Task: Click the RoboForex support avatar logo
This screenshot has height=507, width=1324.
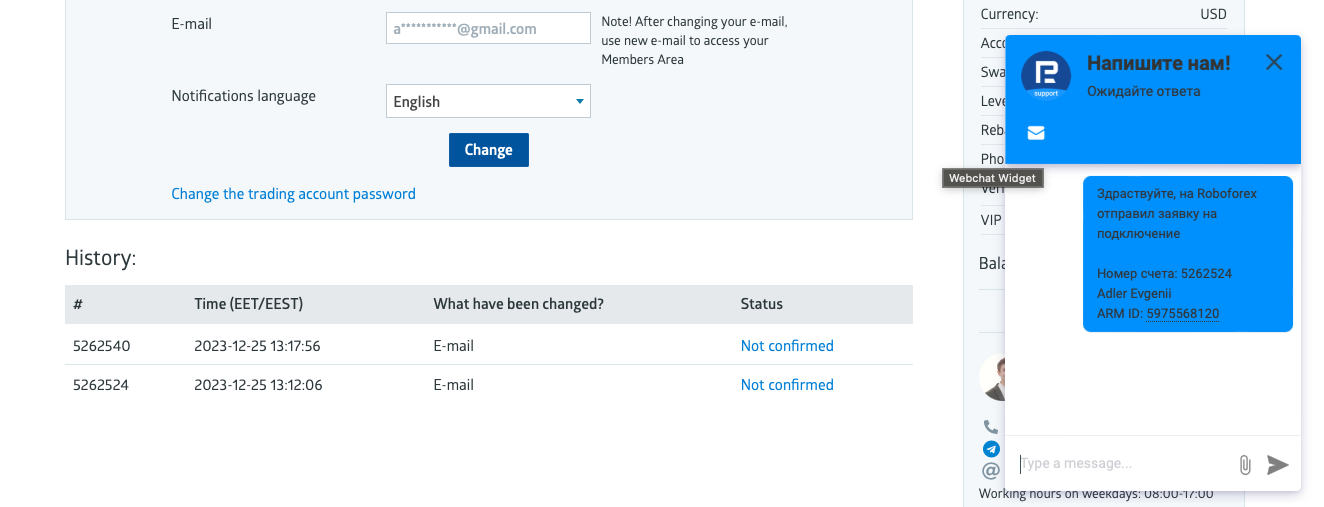Action: (1046, 76)
